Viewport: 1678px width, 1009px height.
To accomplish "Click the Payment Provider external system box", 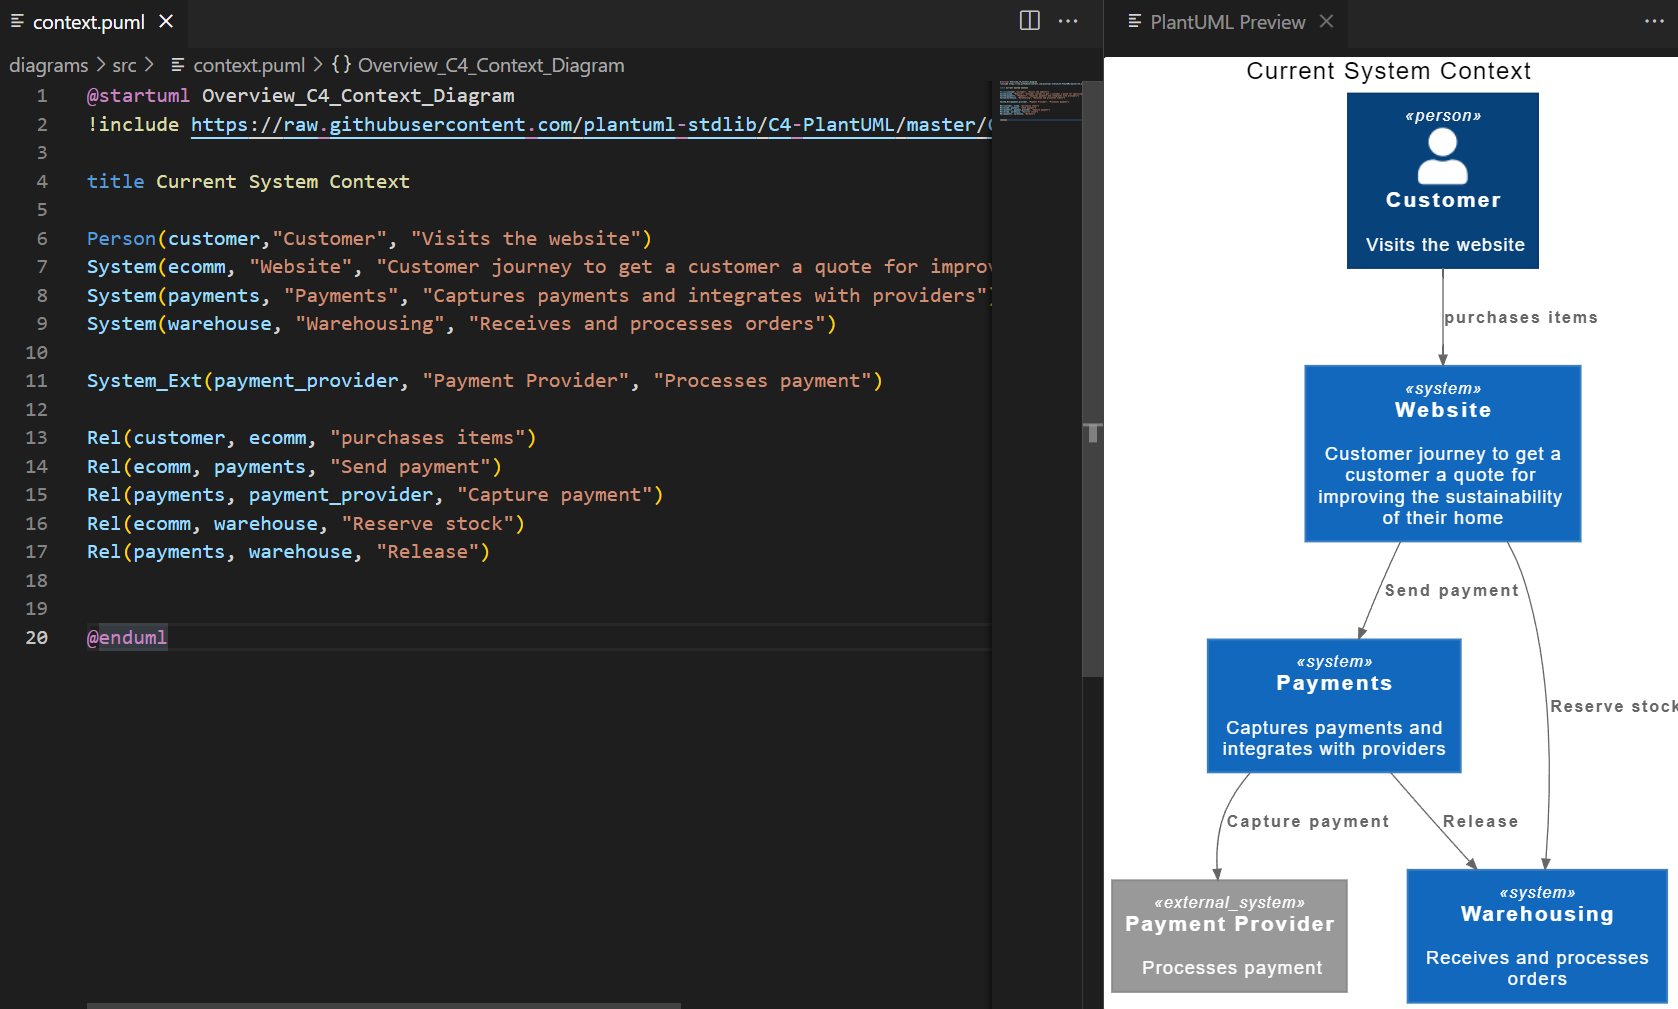I will [x=1229, y=936].
